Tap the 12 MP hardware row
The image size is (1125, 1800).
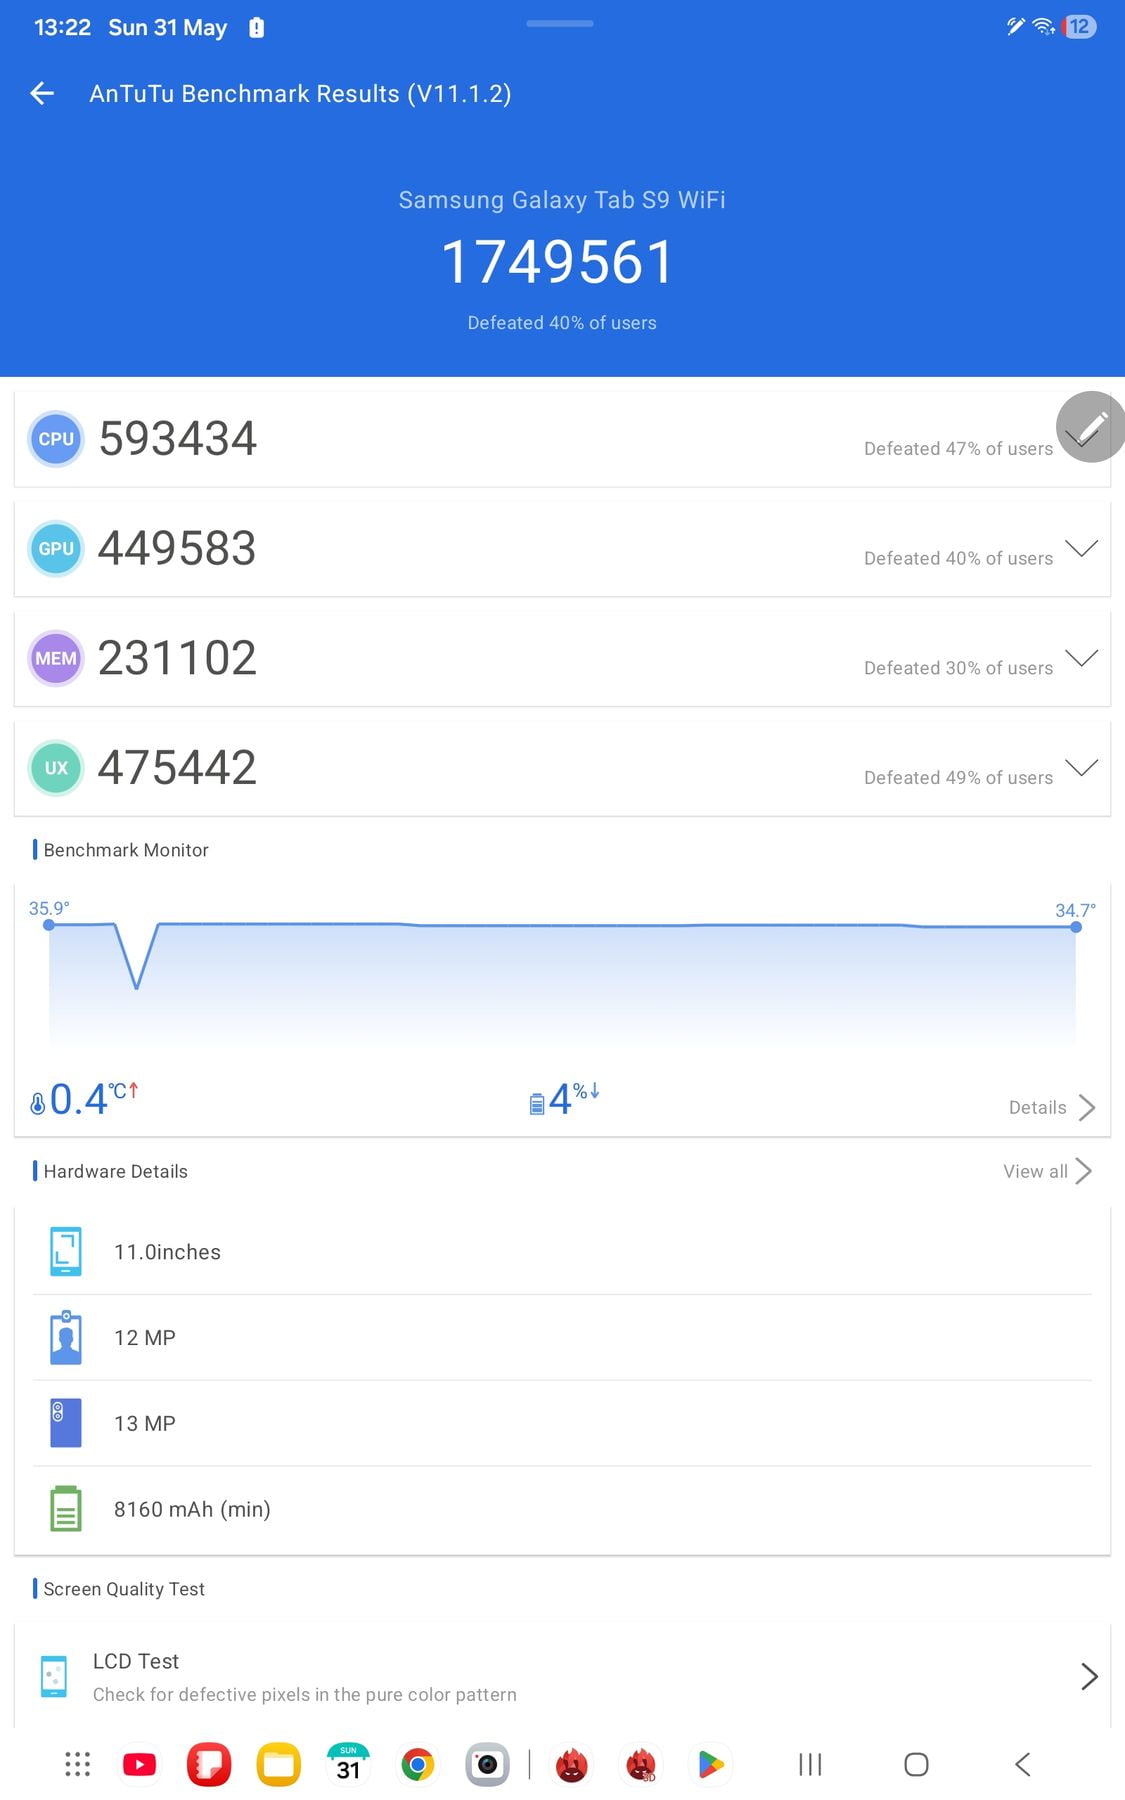(x=562, y=1338)
